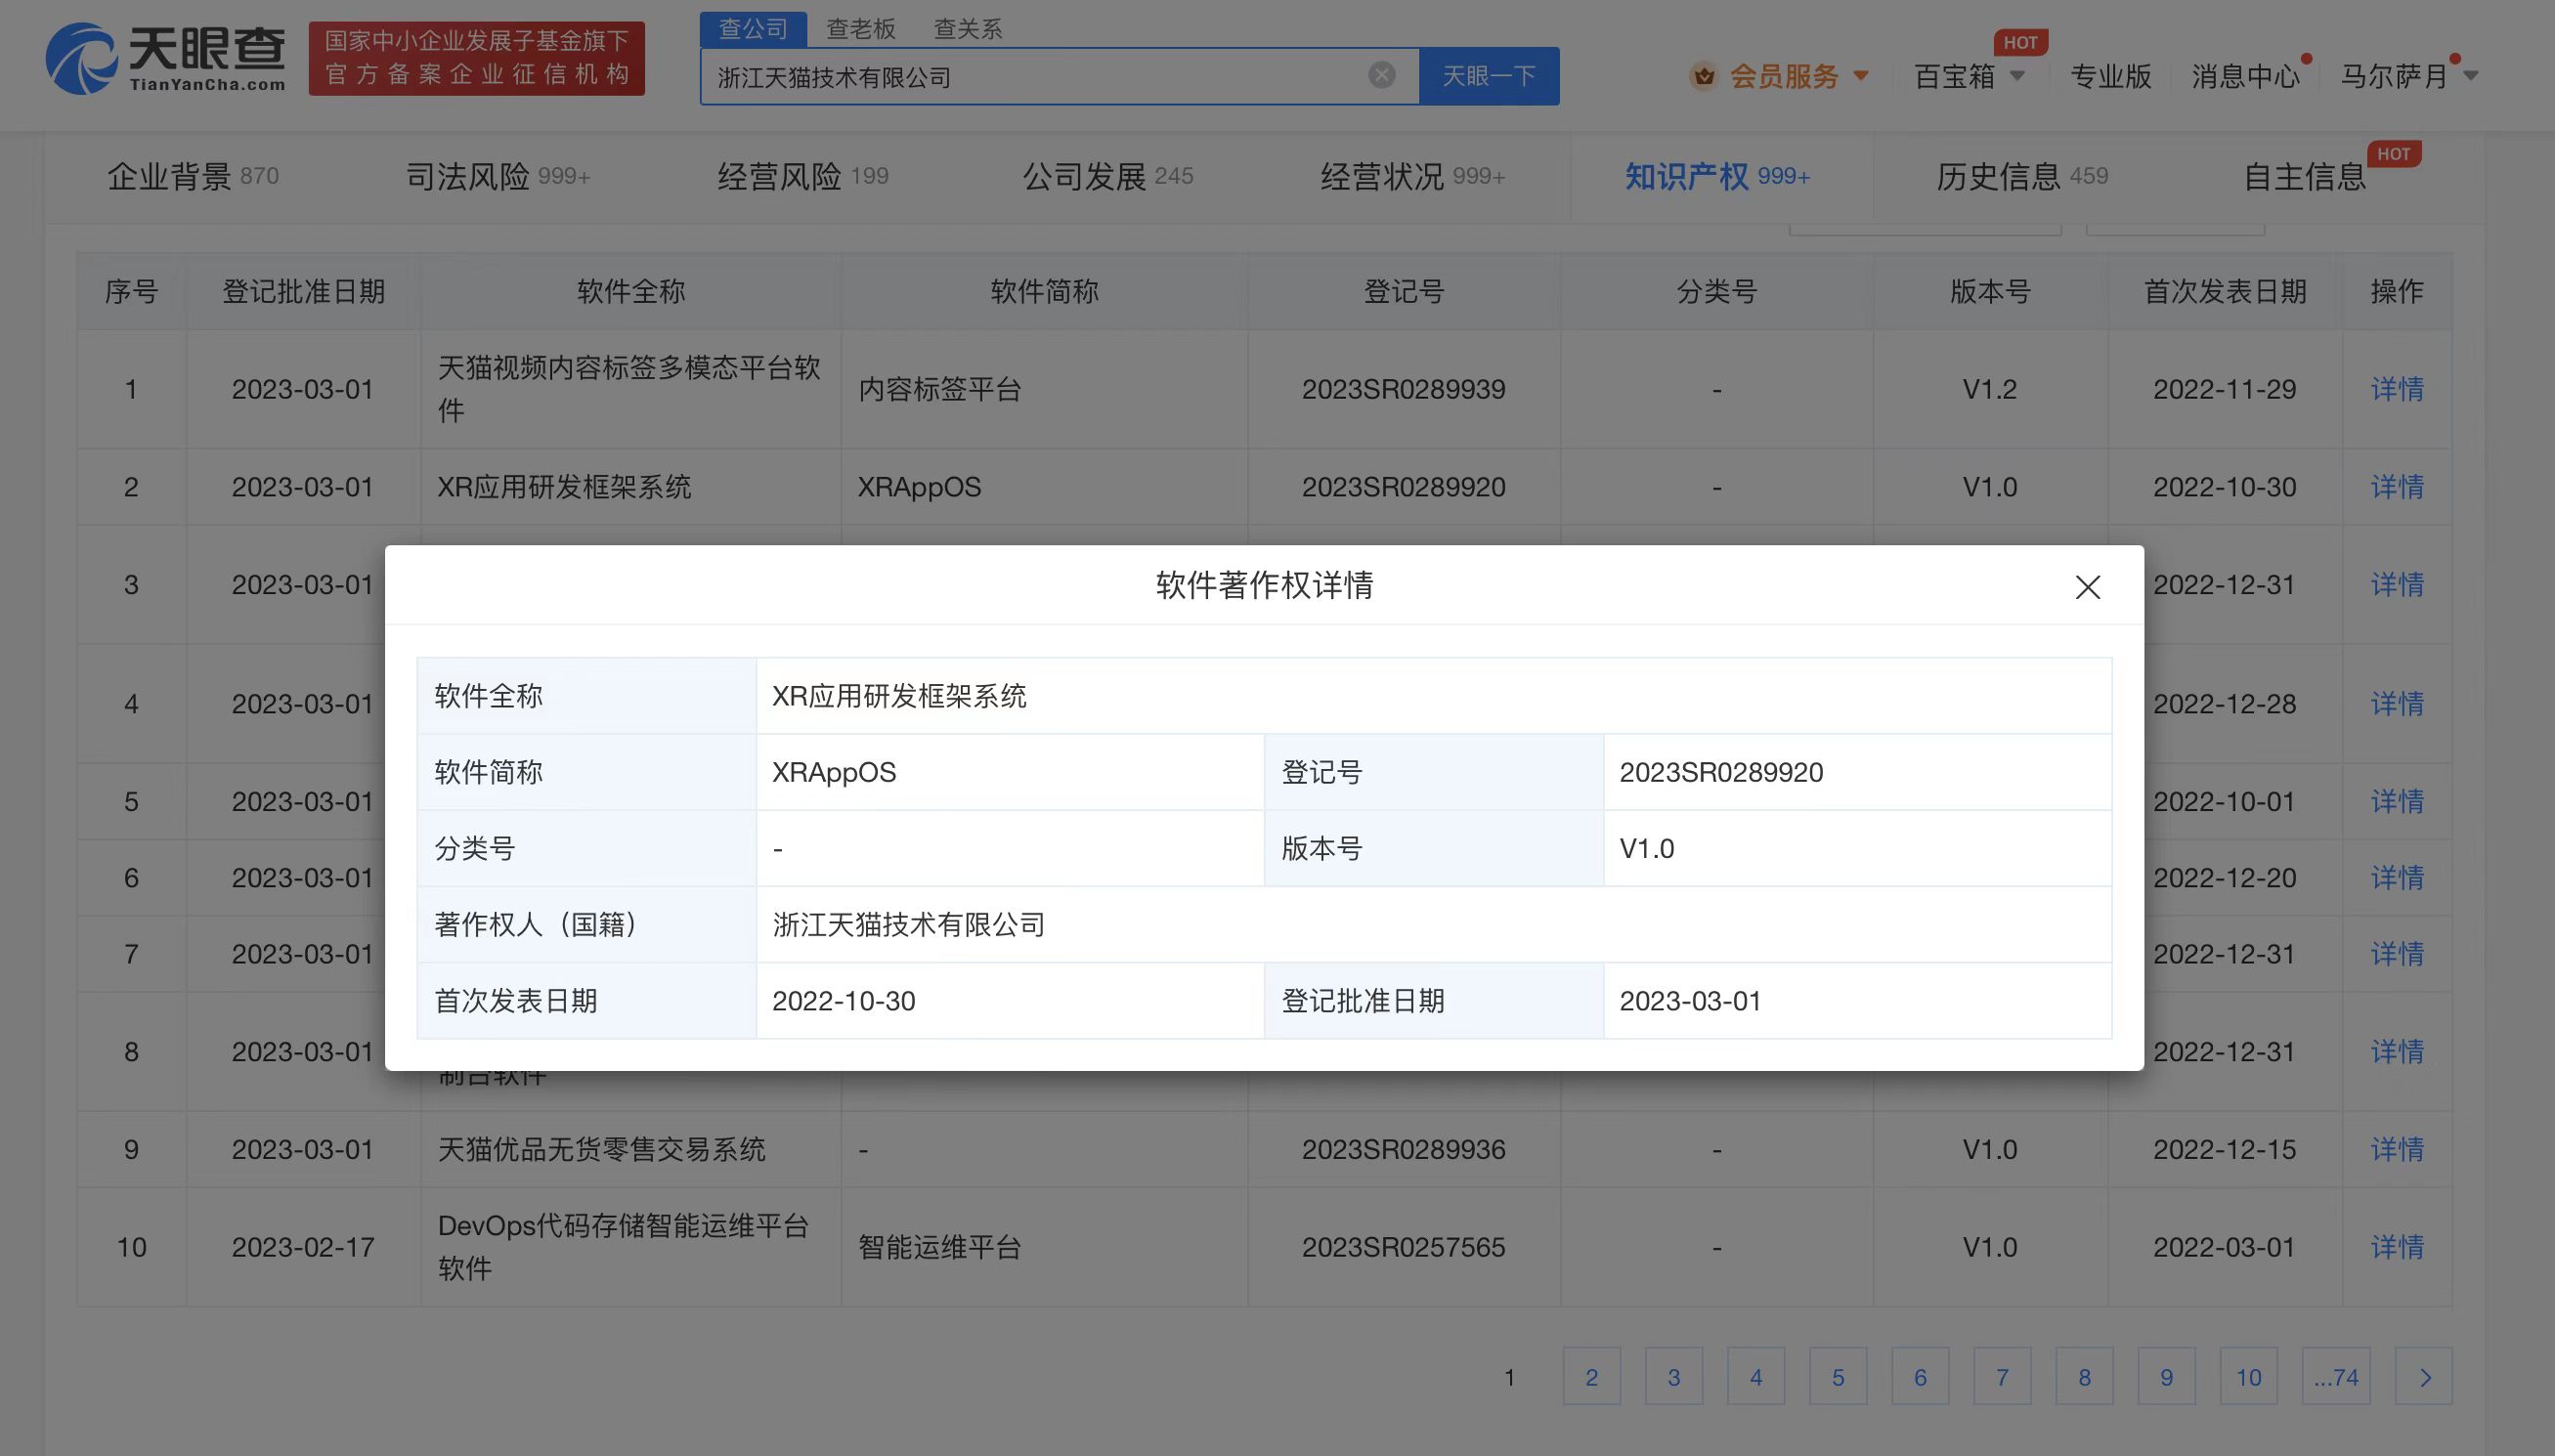Click the crown icon beside 会员服务
2555x1456 pixels.
click(1703, 76)
